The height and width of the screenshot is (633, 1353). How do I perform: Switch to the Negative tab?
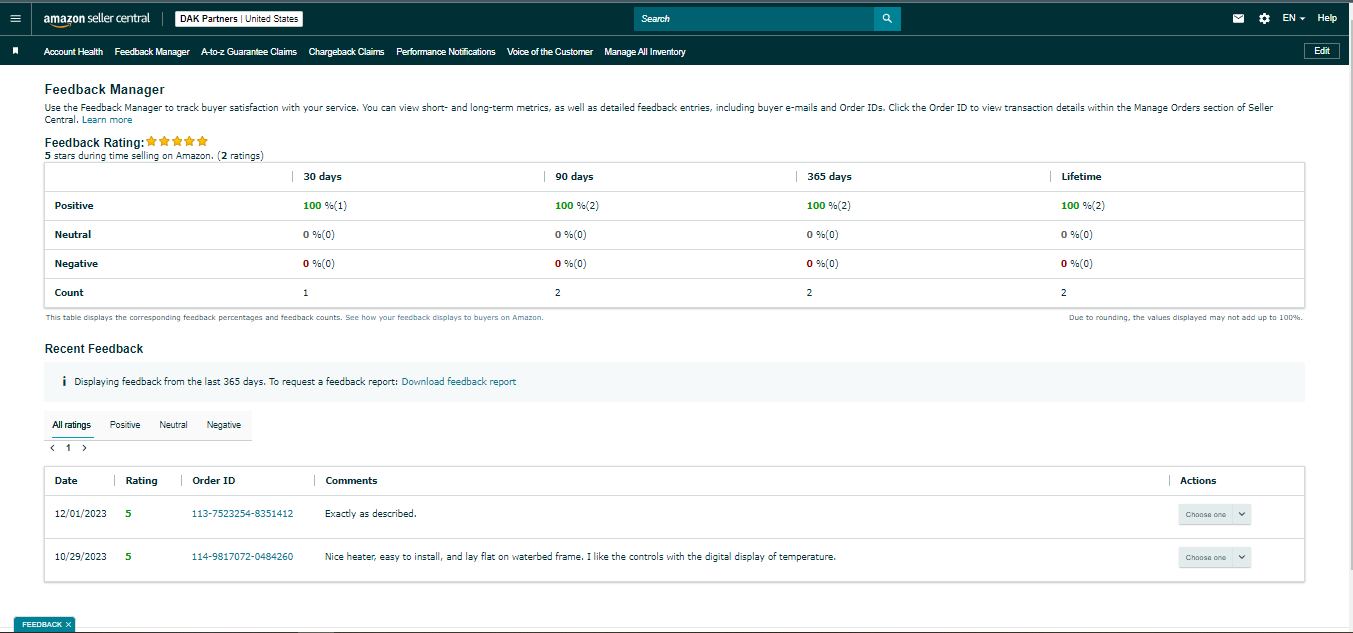click(x=224, y=425)
